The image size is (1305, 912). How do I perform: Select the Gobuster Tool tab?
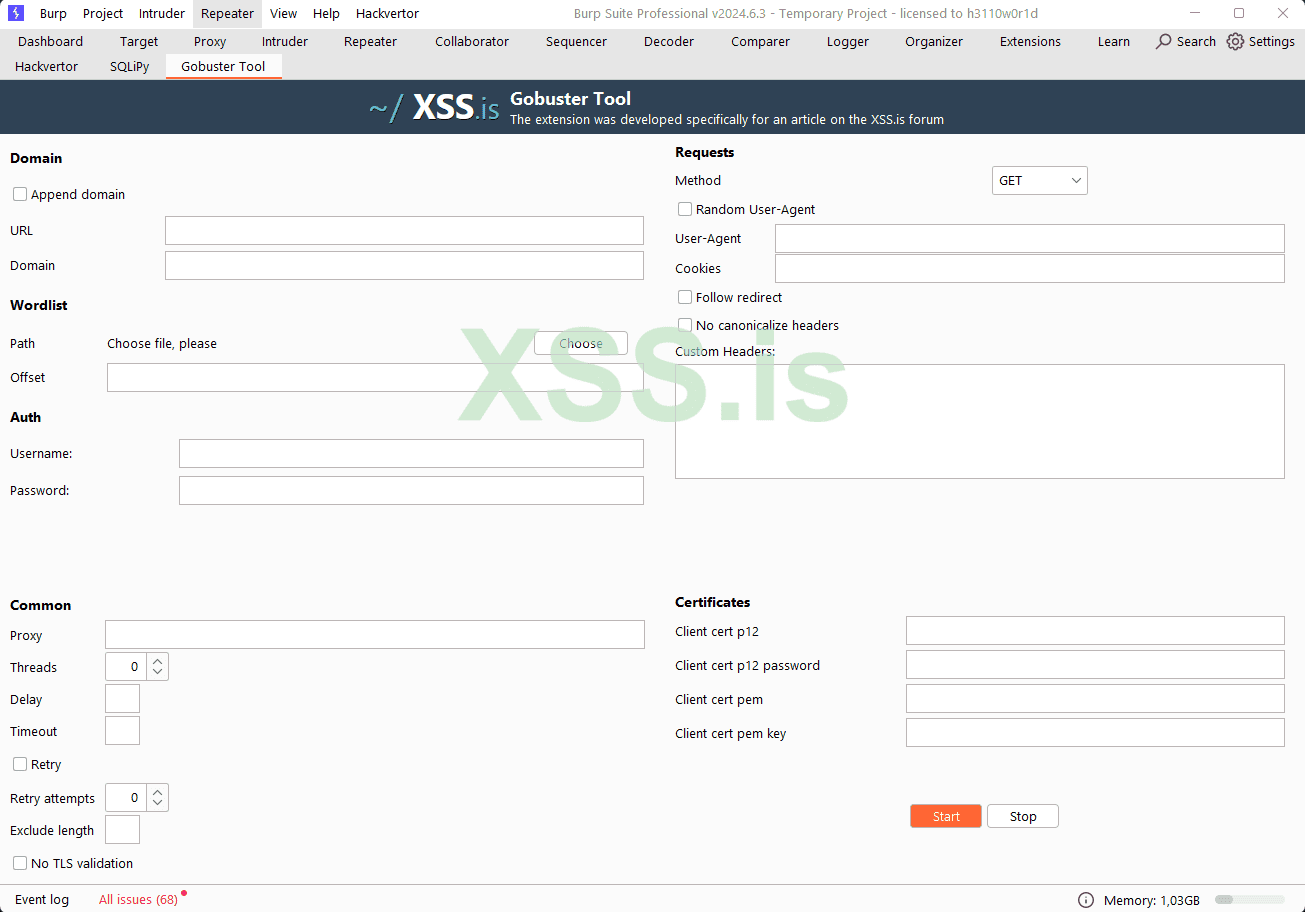(x=223, y=66)
